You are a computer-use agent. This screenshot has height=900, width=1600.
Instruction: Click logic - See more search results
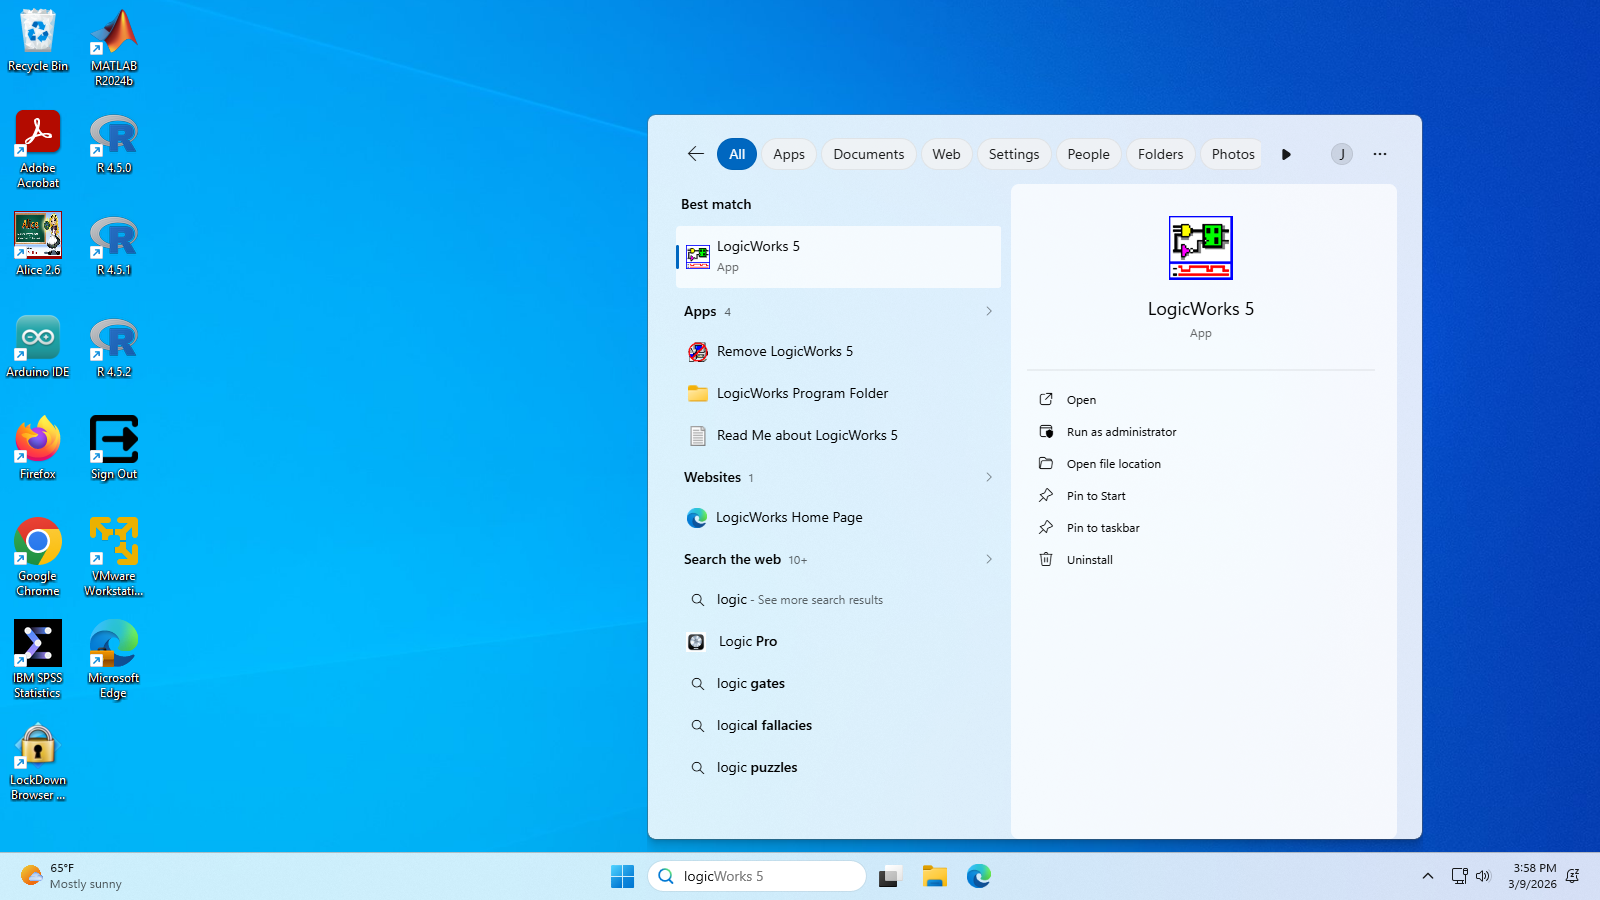[x=838, y=600]
